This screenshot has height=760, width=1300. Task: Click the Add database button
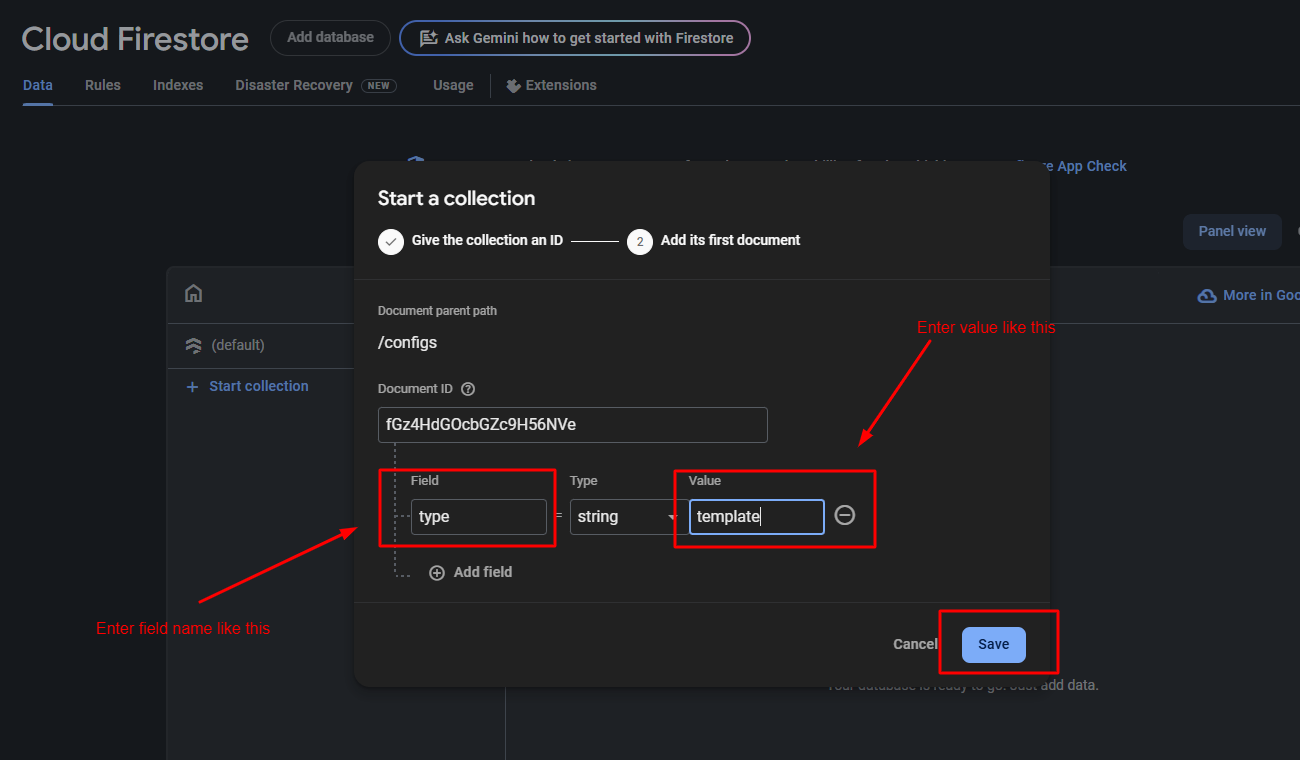330,38
